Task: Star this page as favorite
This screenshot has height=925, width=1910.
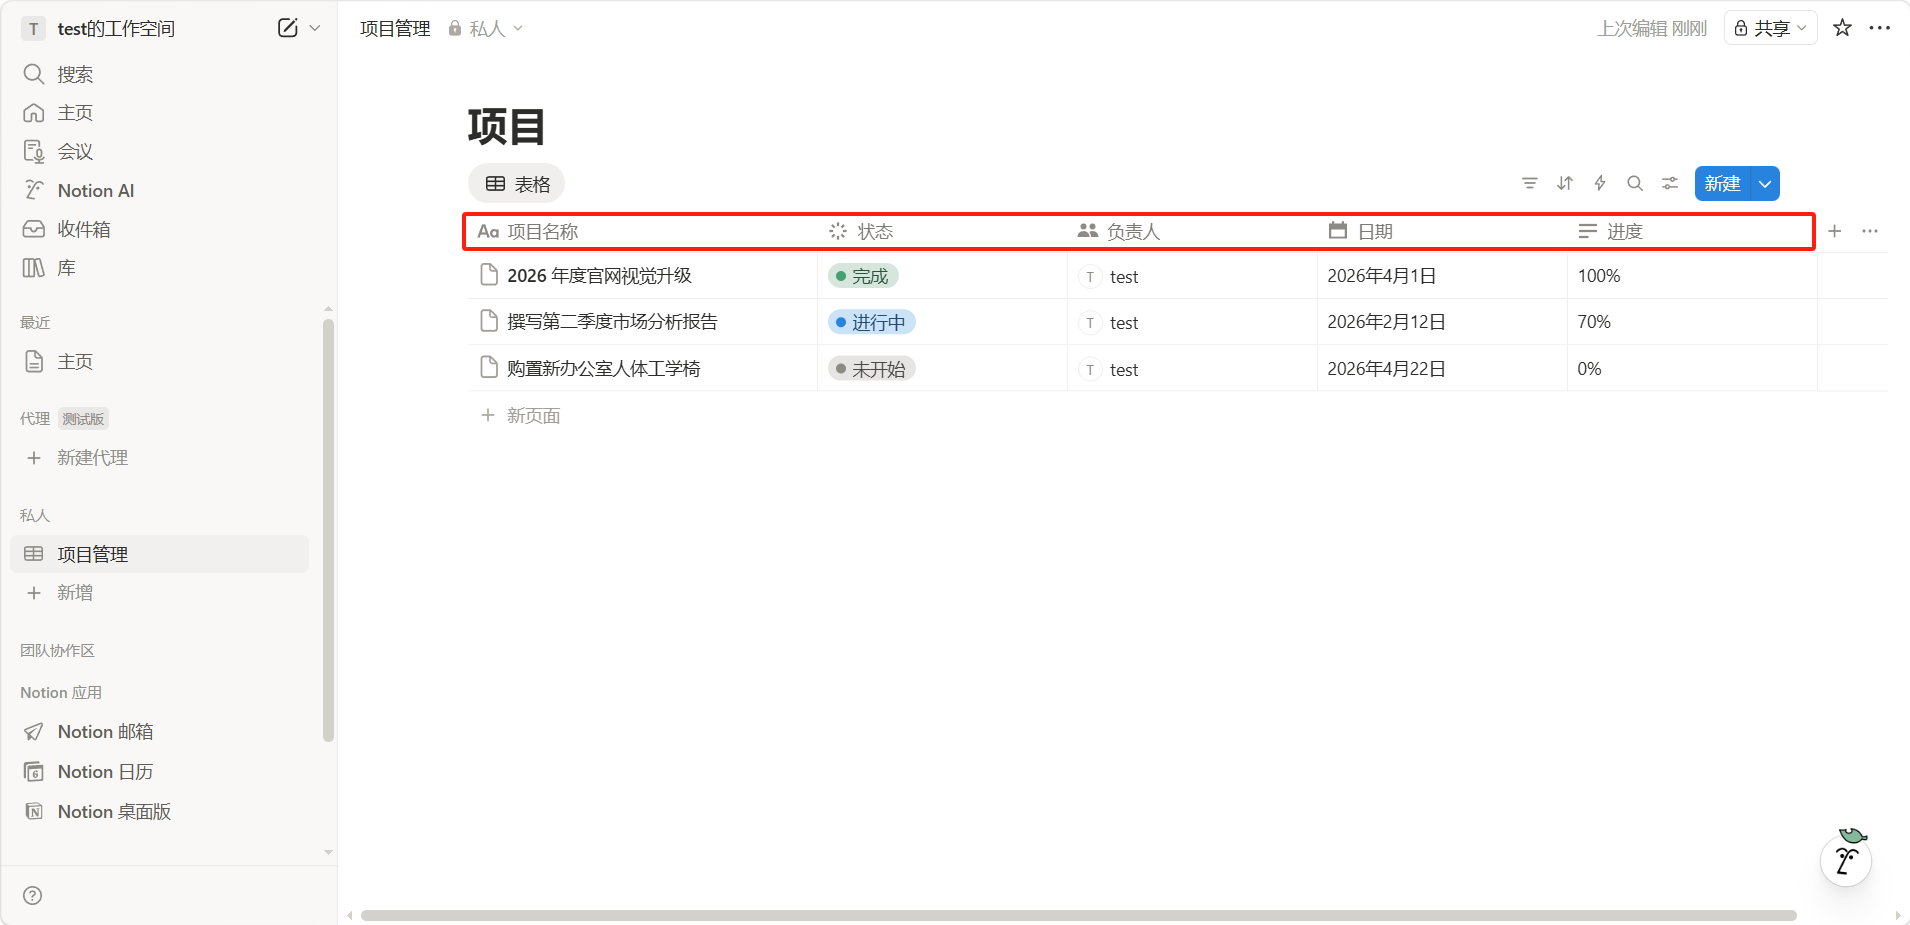Action: [1842, 28]
